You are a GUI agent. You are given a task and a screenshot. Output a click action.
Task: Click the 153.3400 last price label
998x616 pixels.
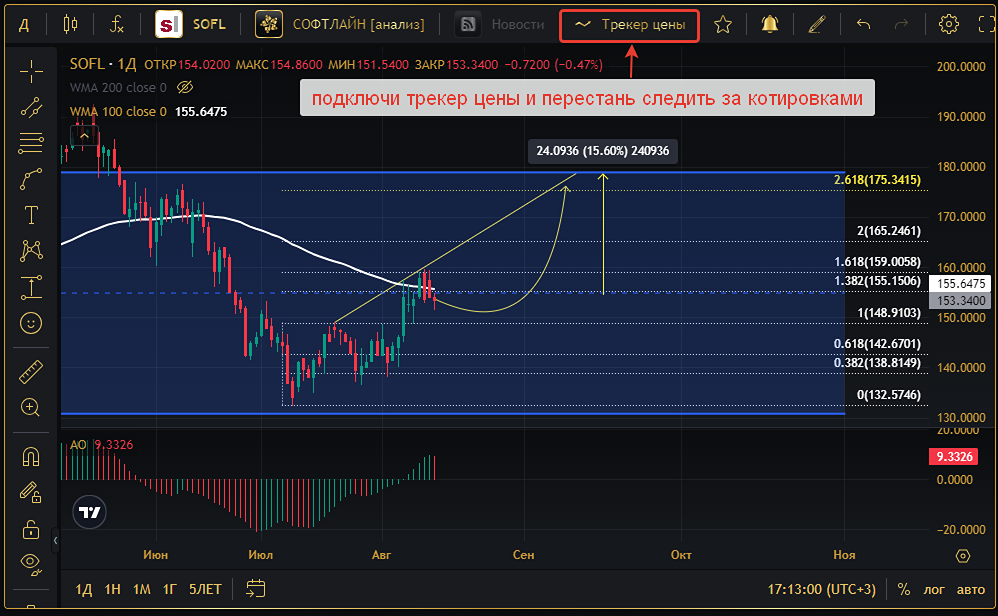(x=961, y=300)
